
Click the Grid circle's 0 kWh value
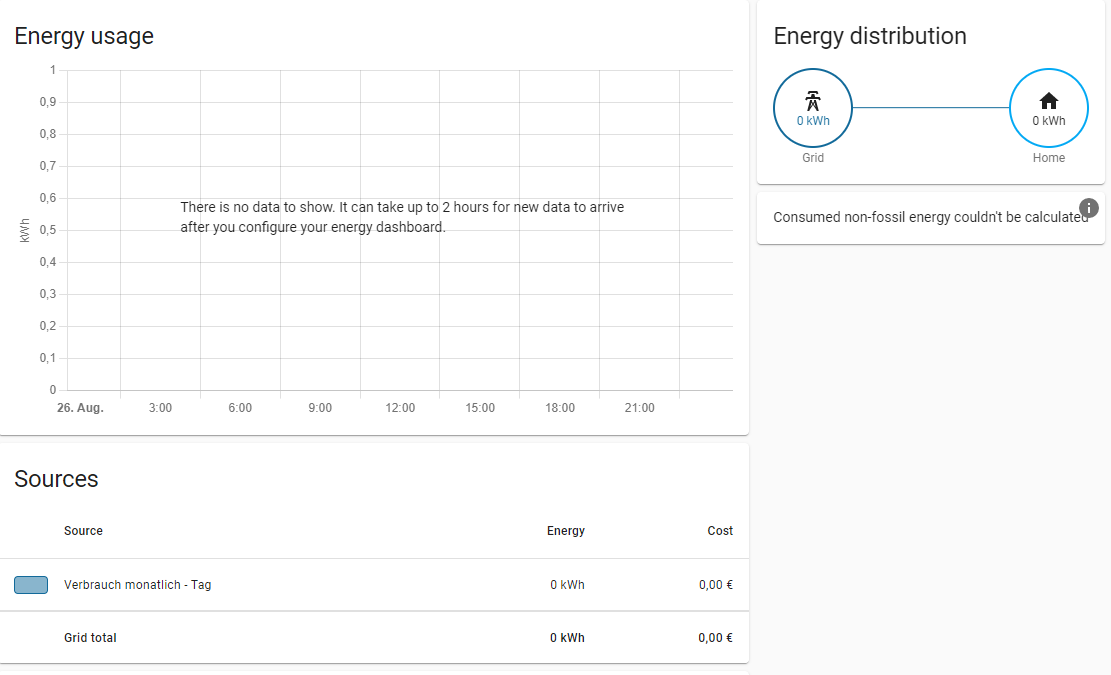click(x=813, y=121)
